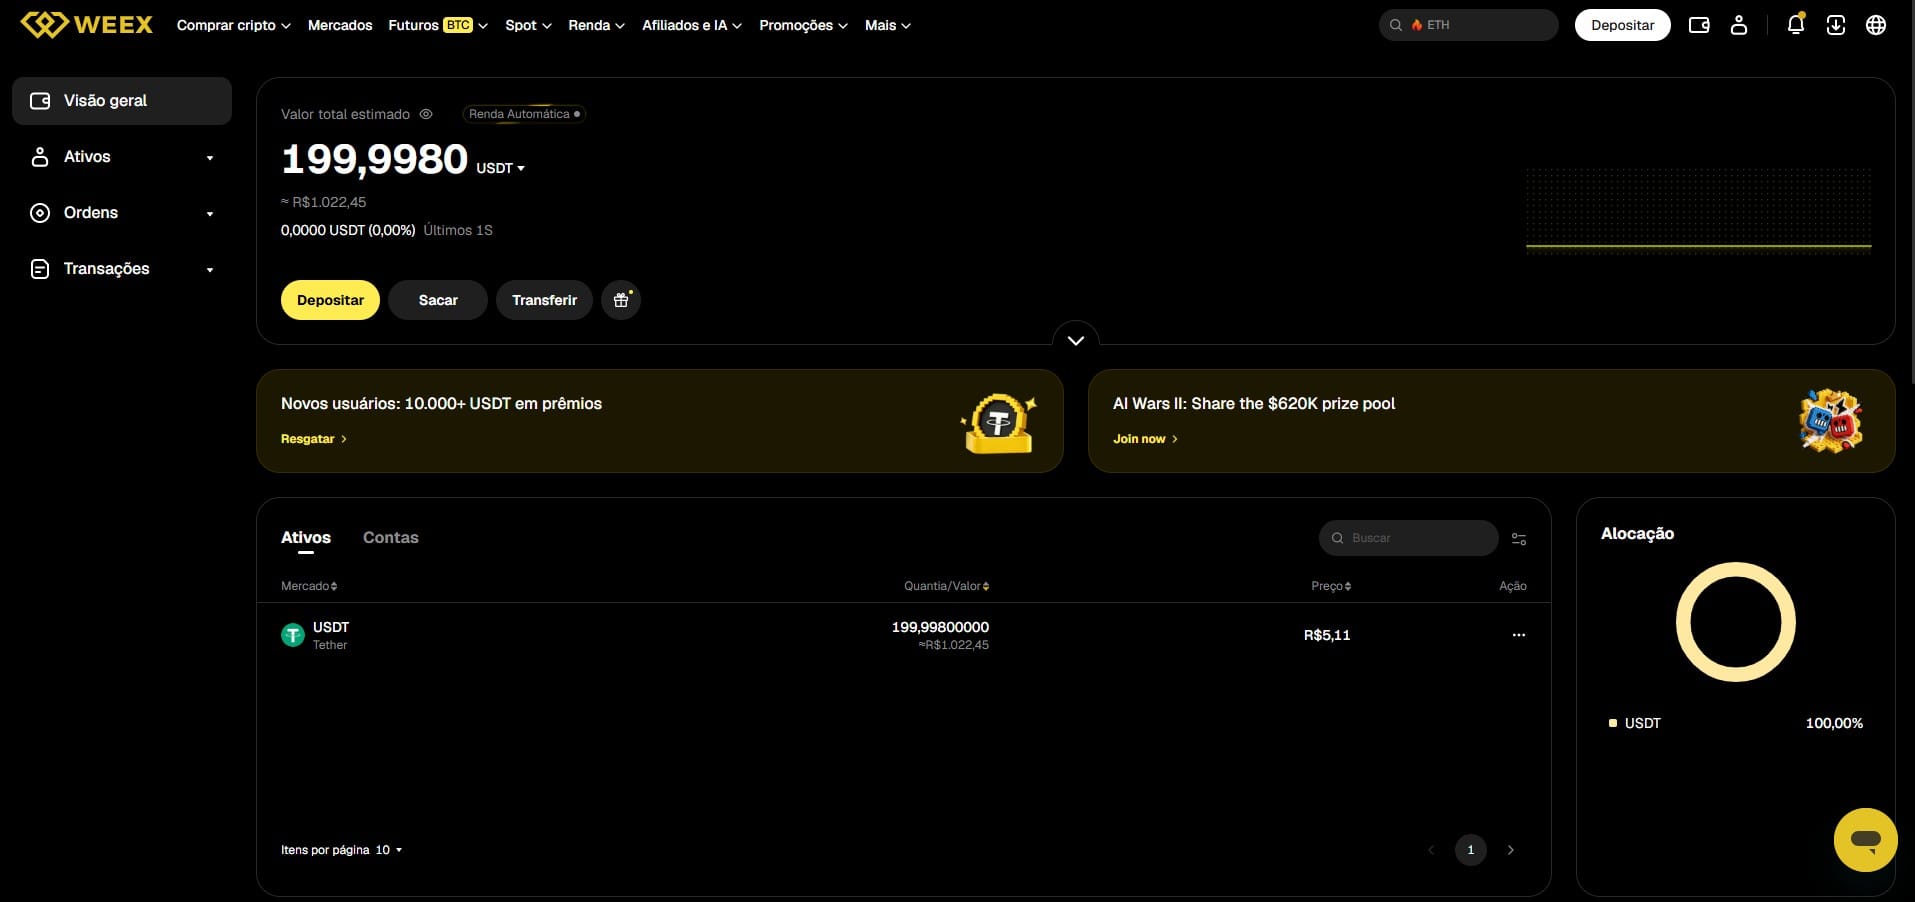
Task: Open the Join now link
Action: click(x=1146, y=439)
